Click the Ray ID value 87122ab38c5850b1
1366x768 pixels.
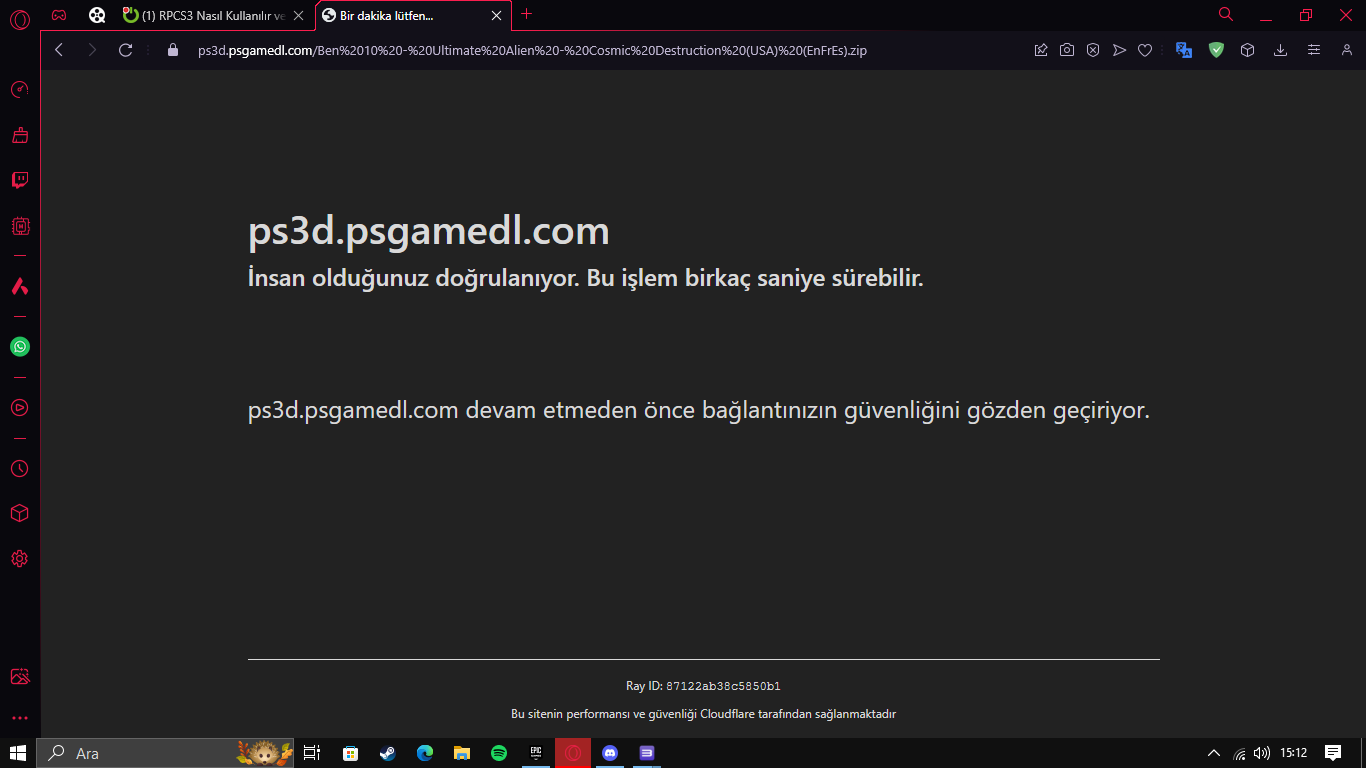pos(723,686)
